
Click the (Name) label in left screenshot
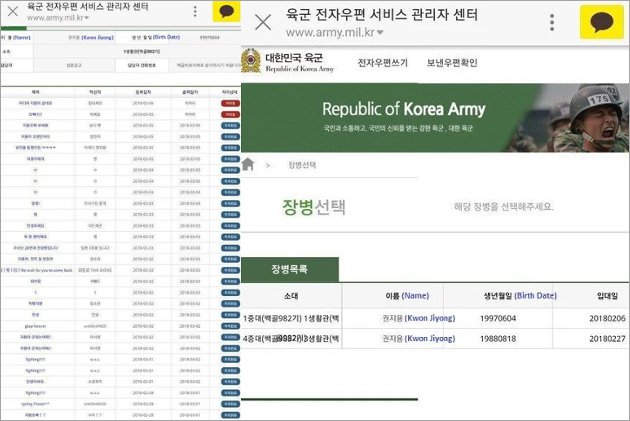click(21, 37)
